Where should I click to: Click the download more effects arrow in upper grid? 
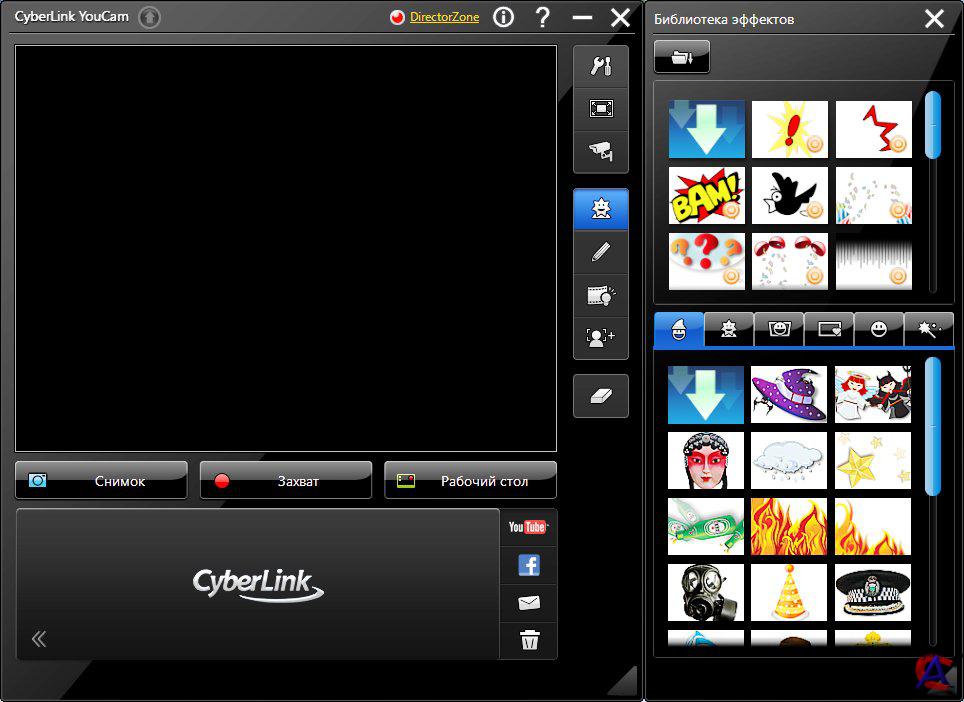pyautogui.click(x=706, y=129)
